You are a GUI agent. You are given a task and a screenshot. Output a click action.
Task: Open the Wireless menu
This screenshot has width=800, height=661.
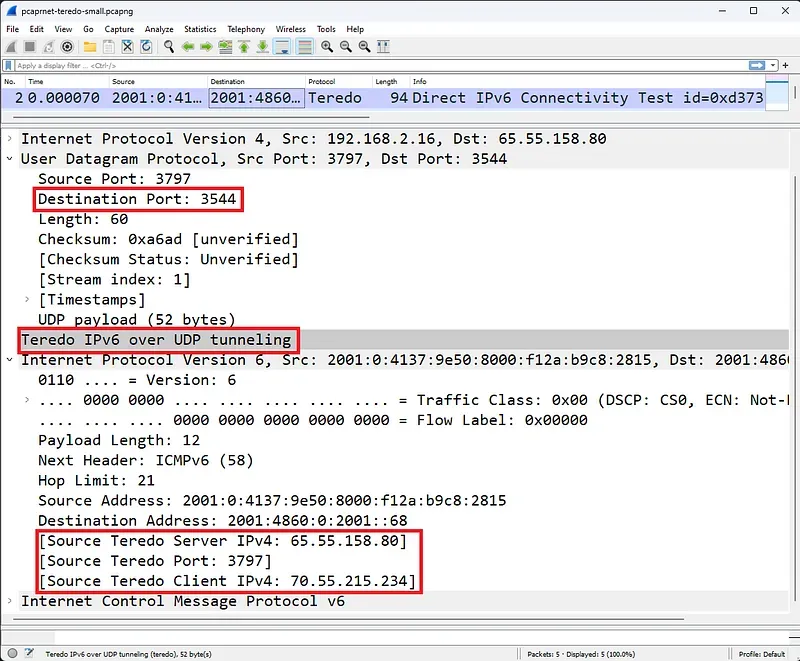coord(290,29)
